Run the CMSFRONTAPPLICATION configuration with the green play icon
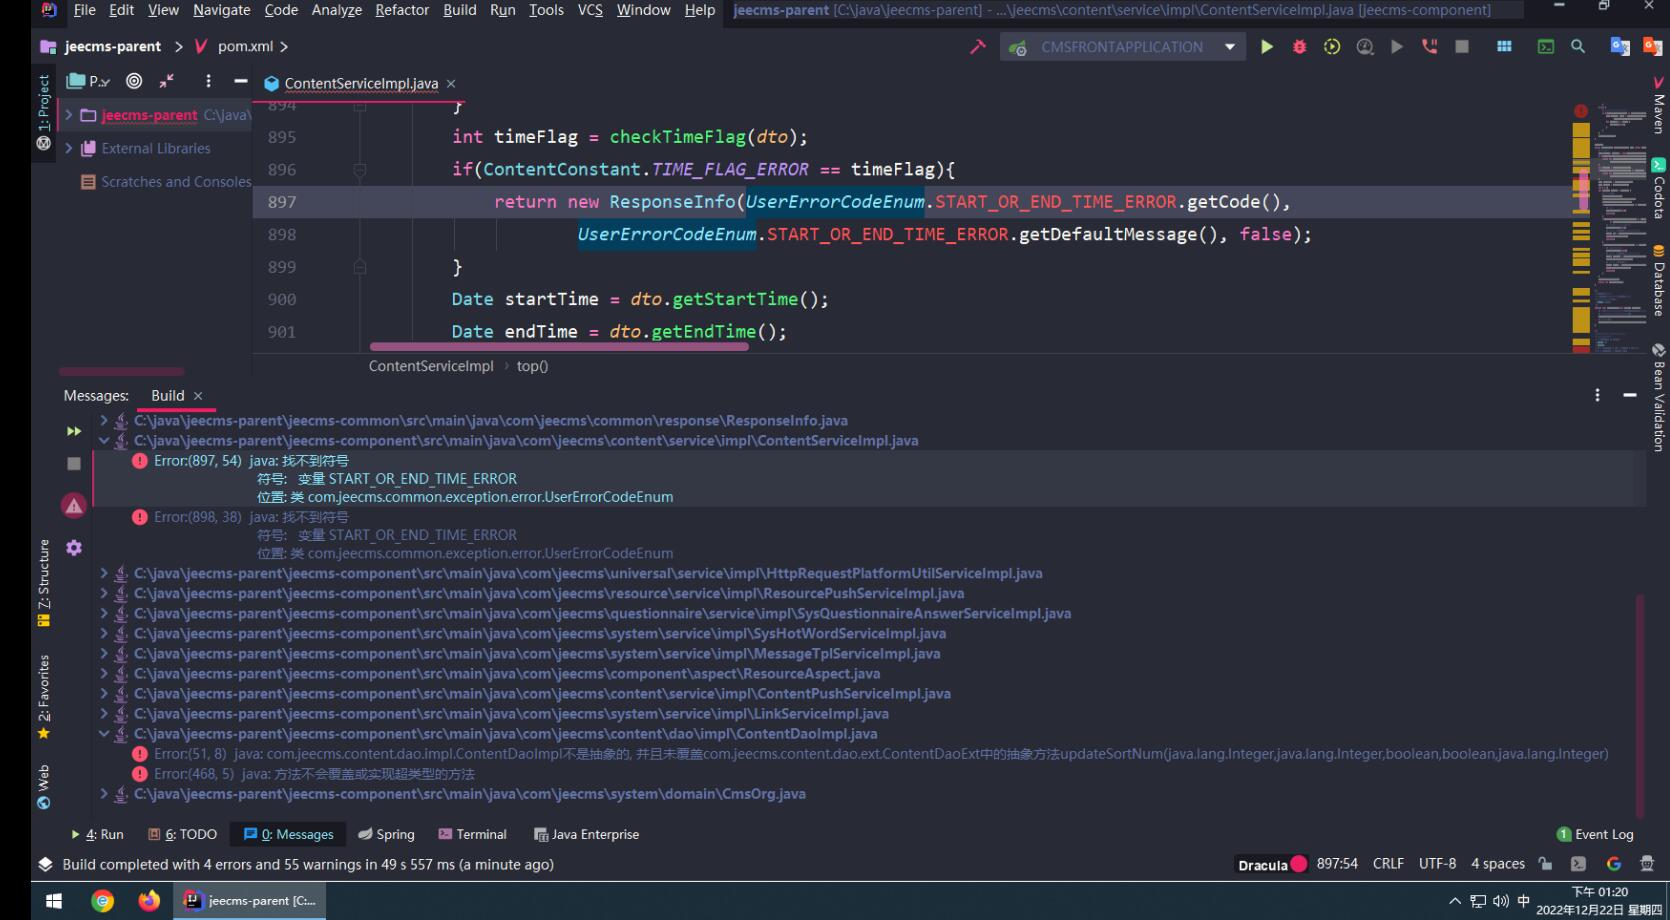Viewport: 1670px width, 920px height. click(1266, 47)
